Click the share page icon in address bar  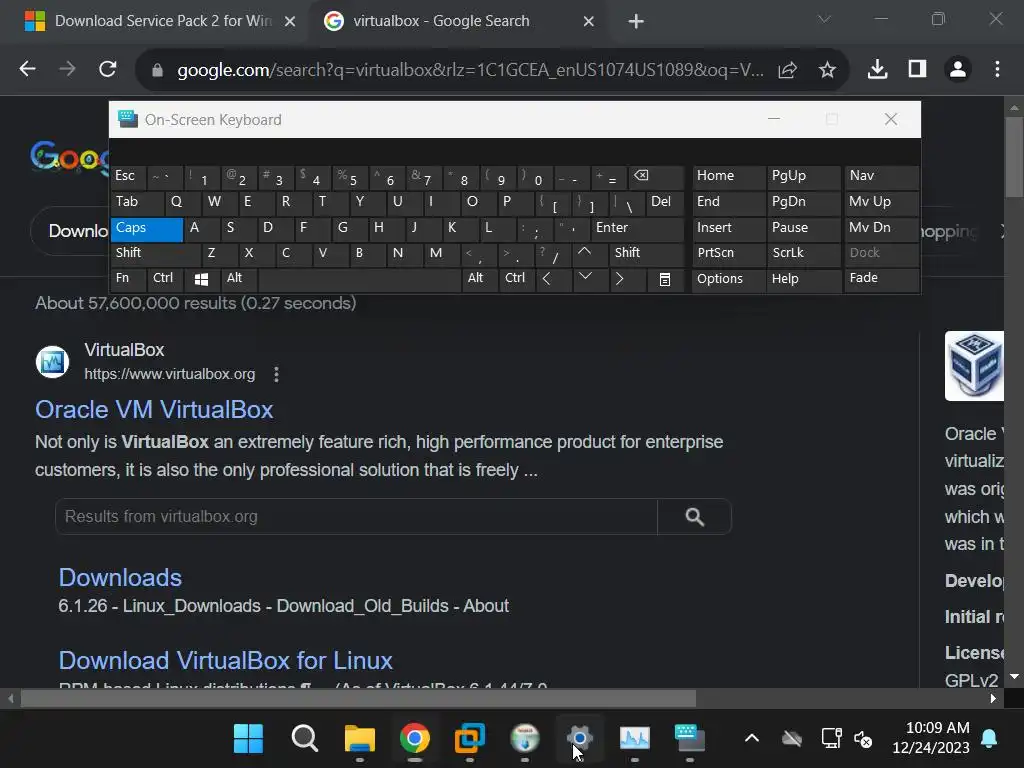pos(788,69)
